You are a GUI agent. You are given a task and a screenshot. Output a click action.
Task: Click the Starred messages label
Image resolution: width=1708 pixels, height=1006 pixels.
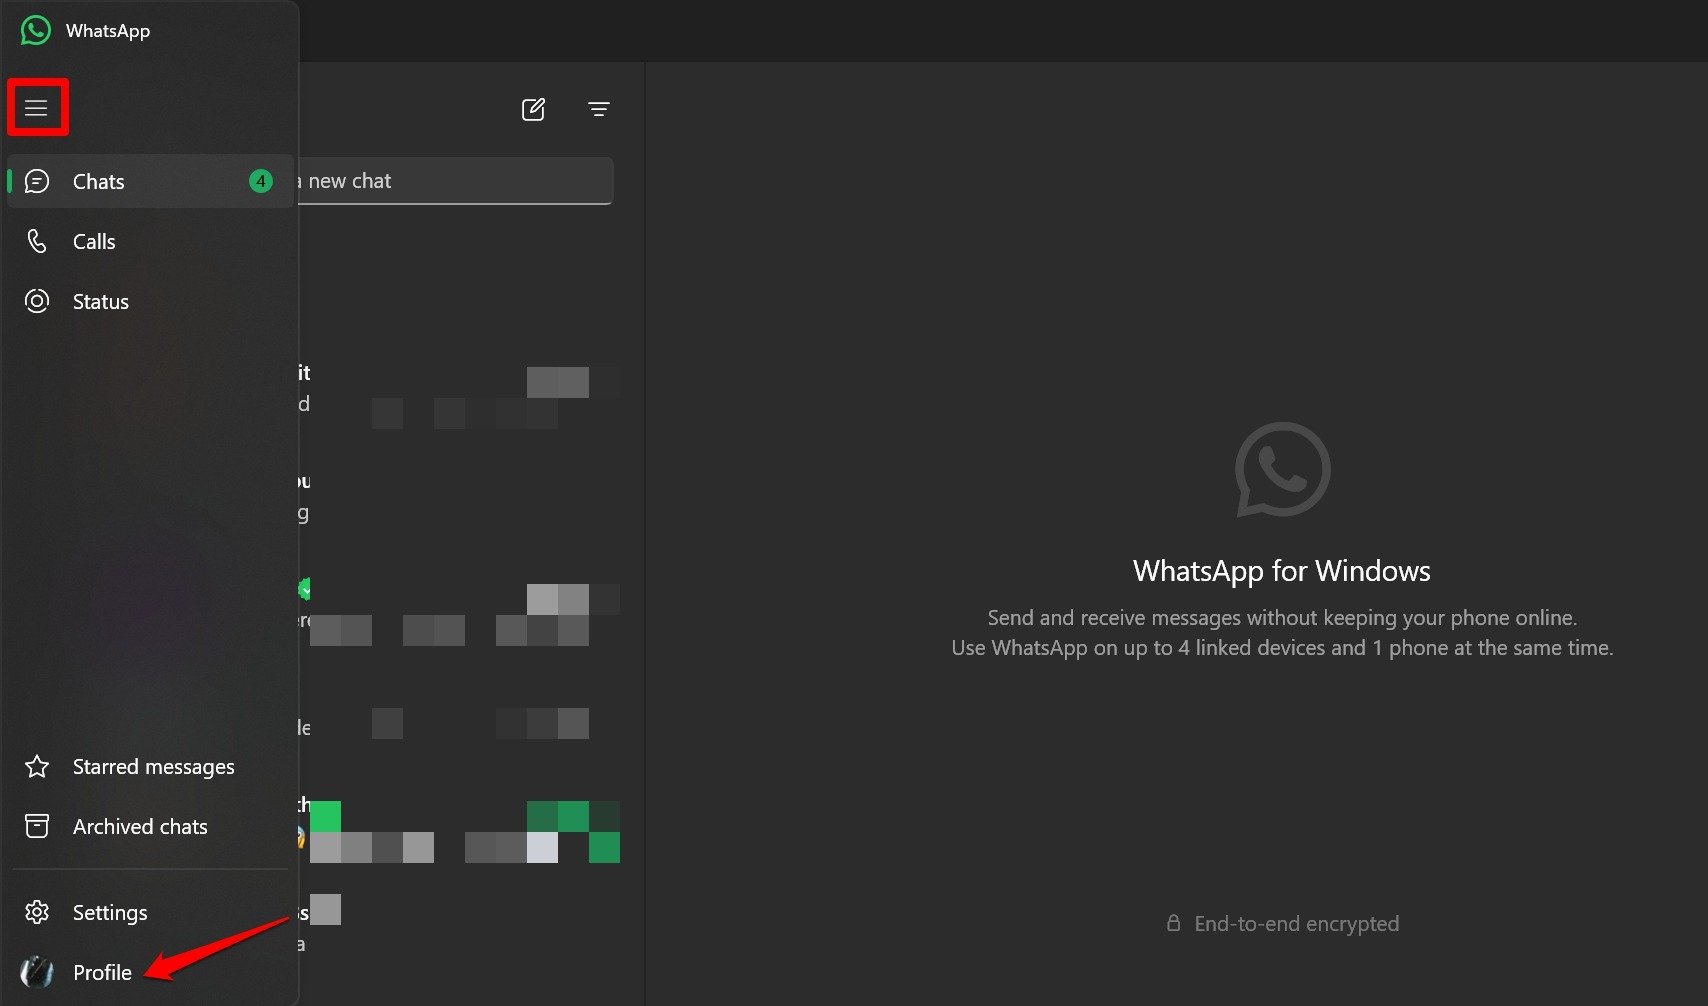[154, 766]
